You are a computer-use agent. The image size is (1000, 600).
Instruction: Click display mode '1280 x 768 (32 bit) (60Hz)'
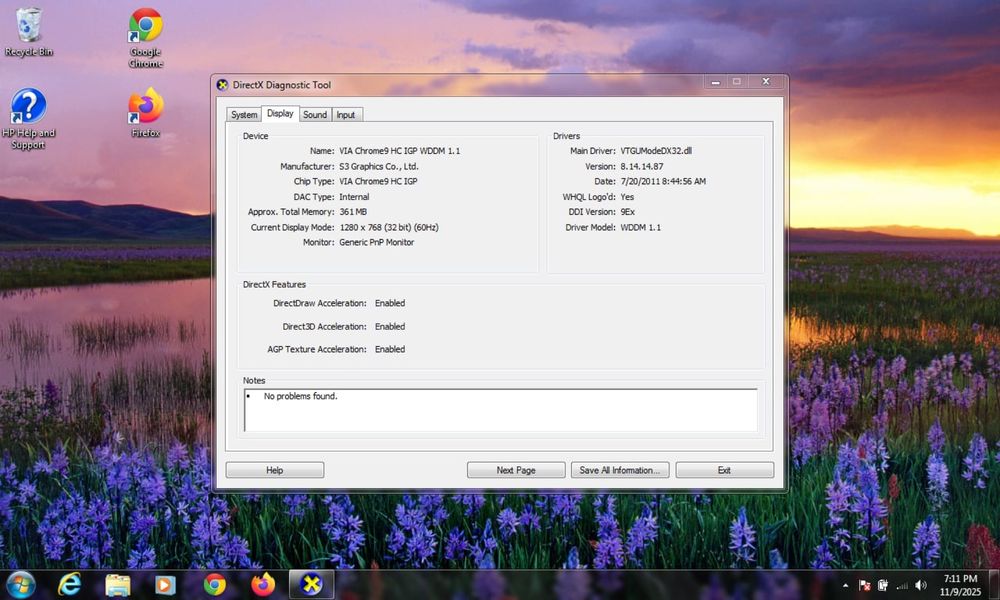(x=389, y=227)
